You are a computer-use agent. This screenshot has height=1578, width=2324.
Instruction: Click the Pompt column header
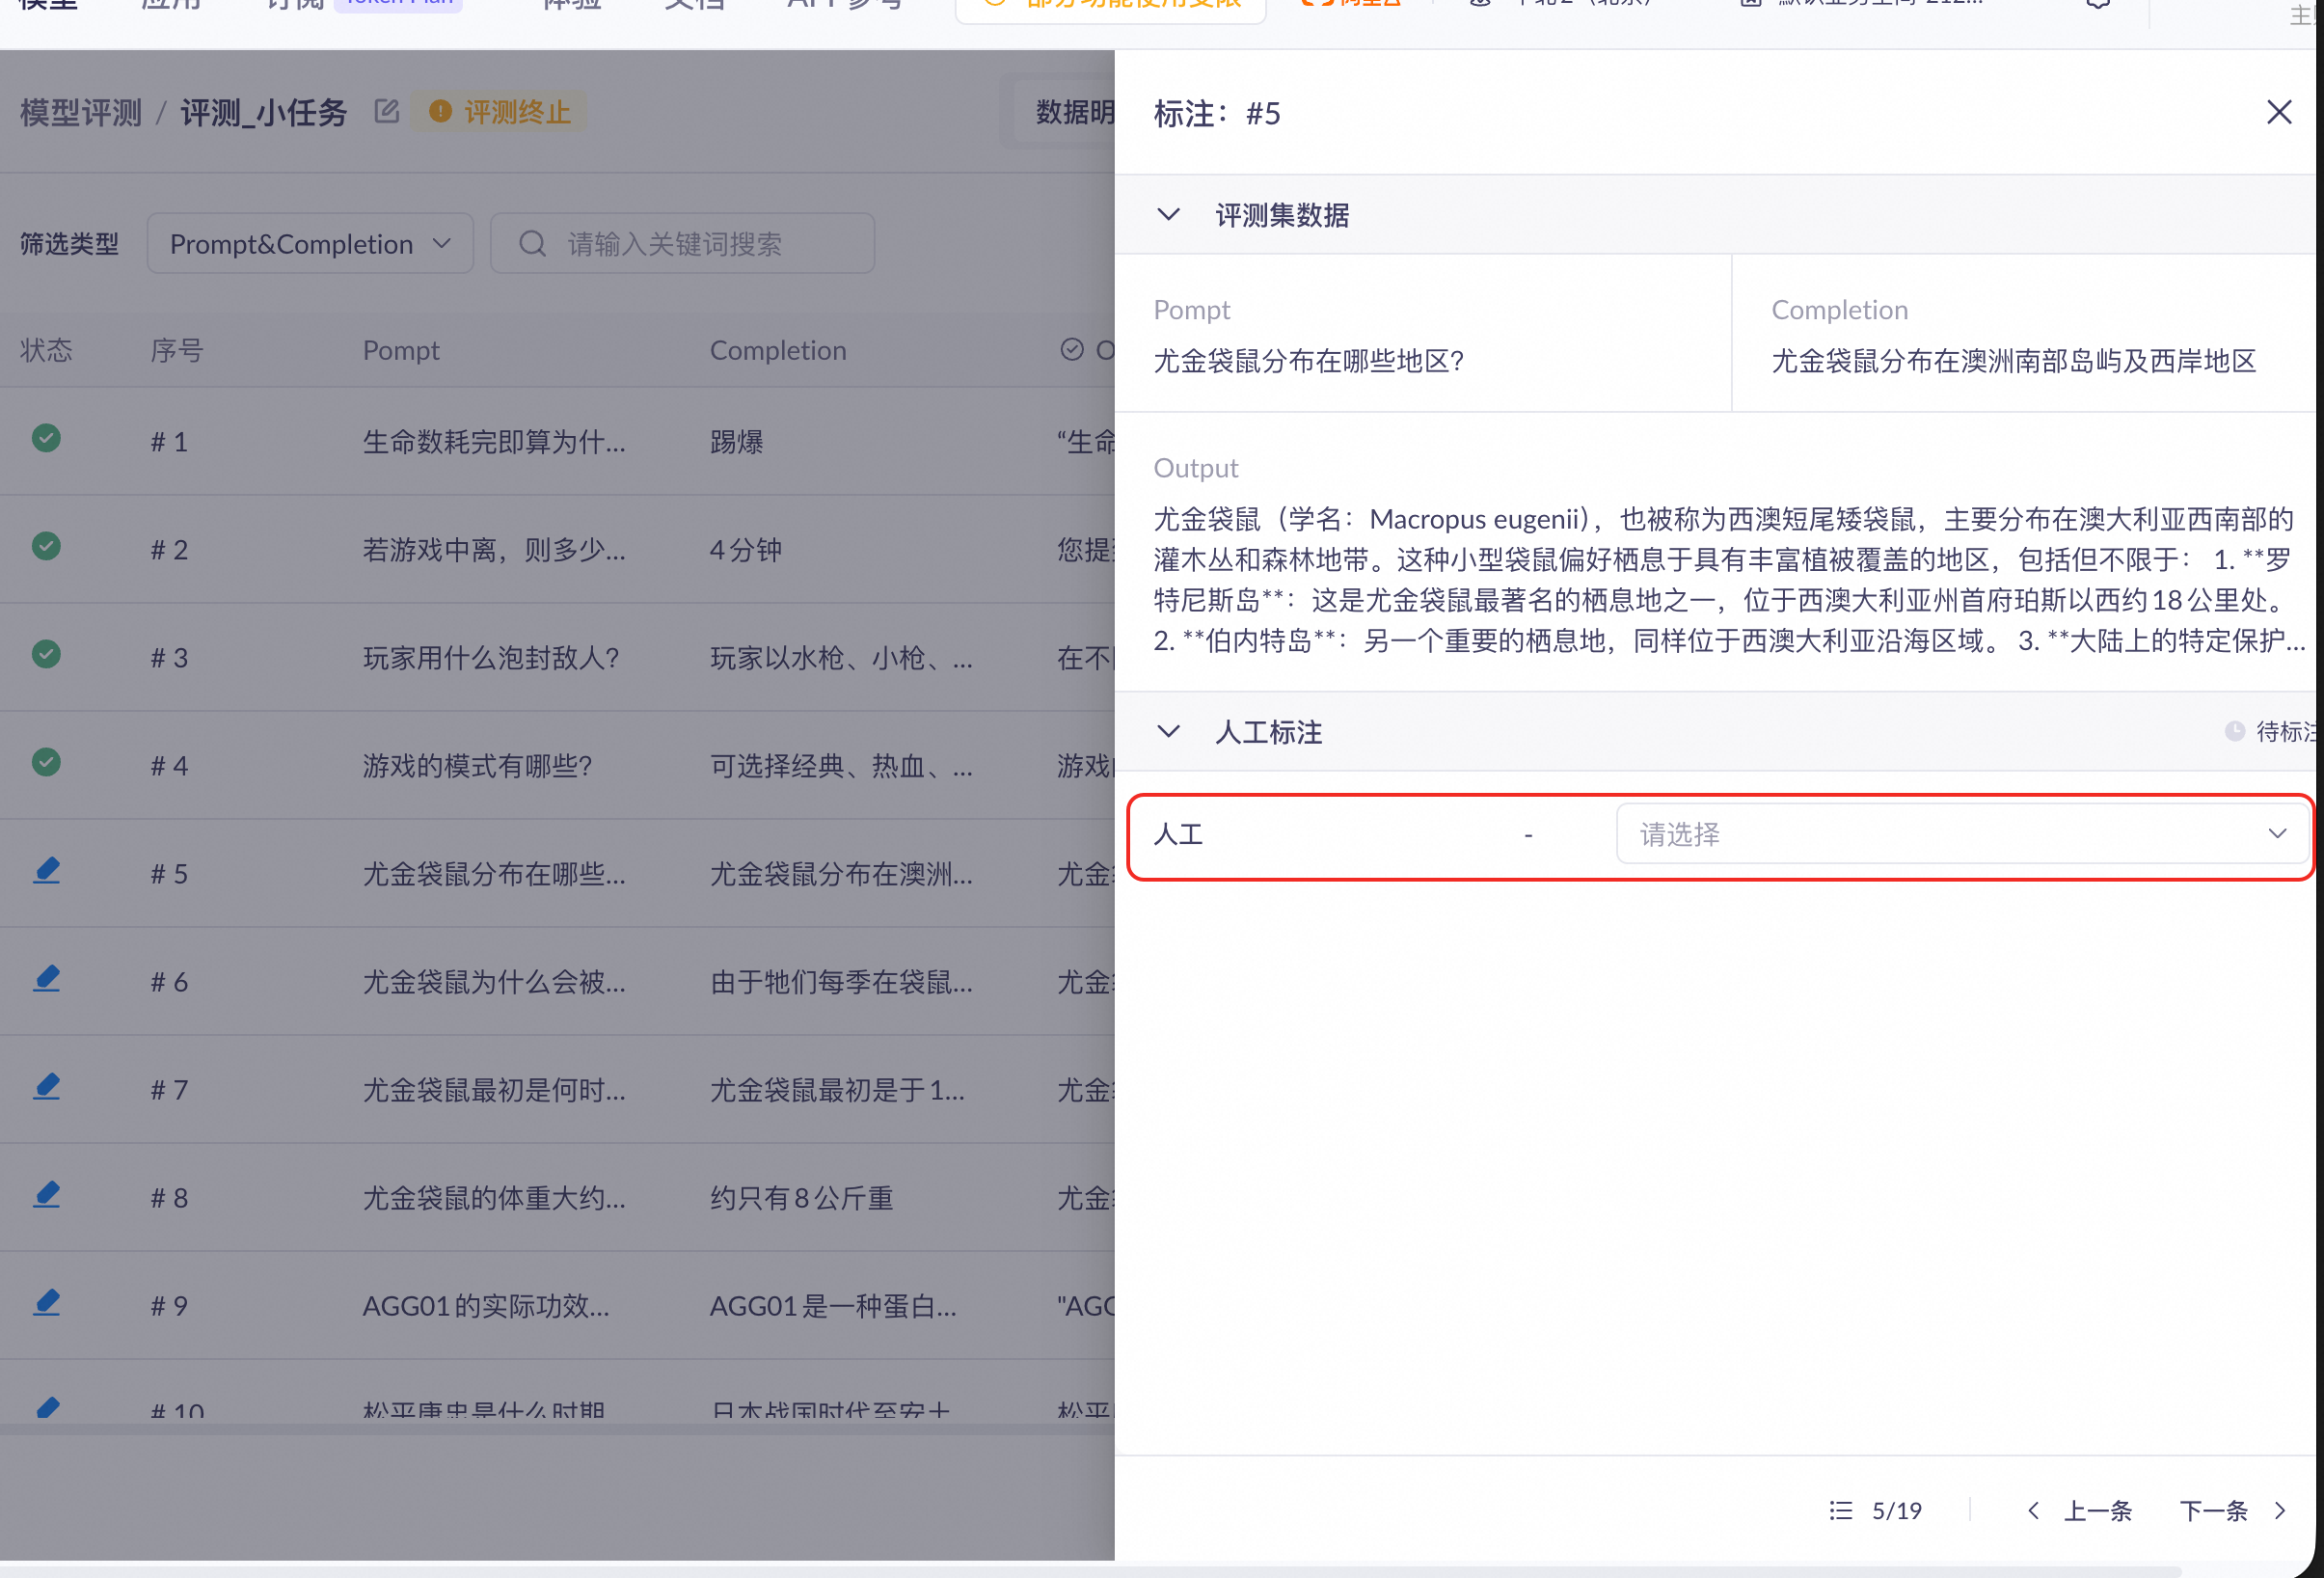pyautogui.click(x=401, y=350)
